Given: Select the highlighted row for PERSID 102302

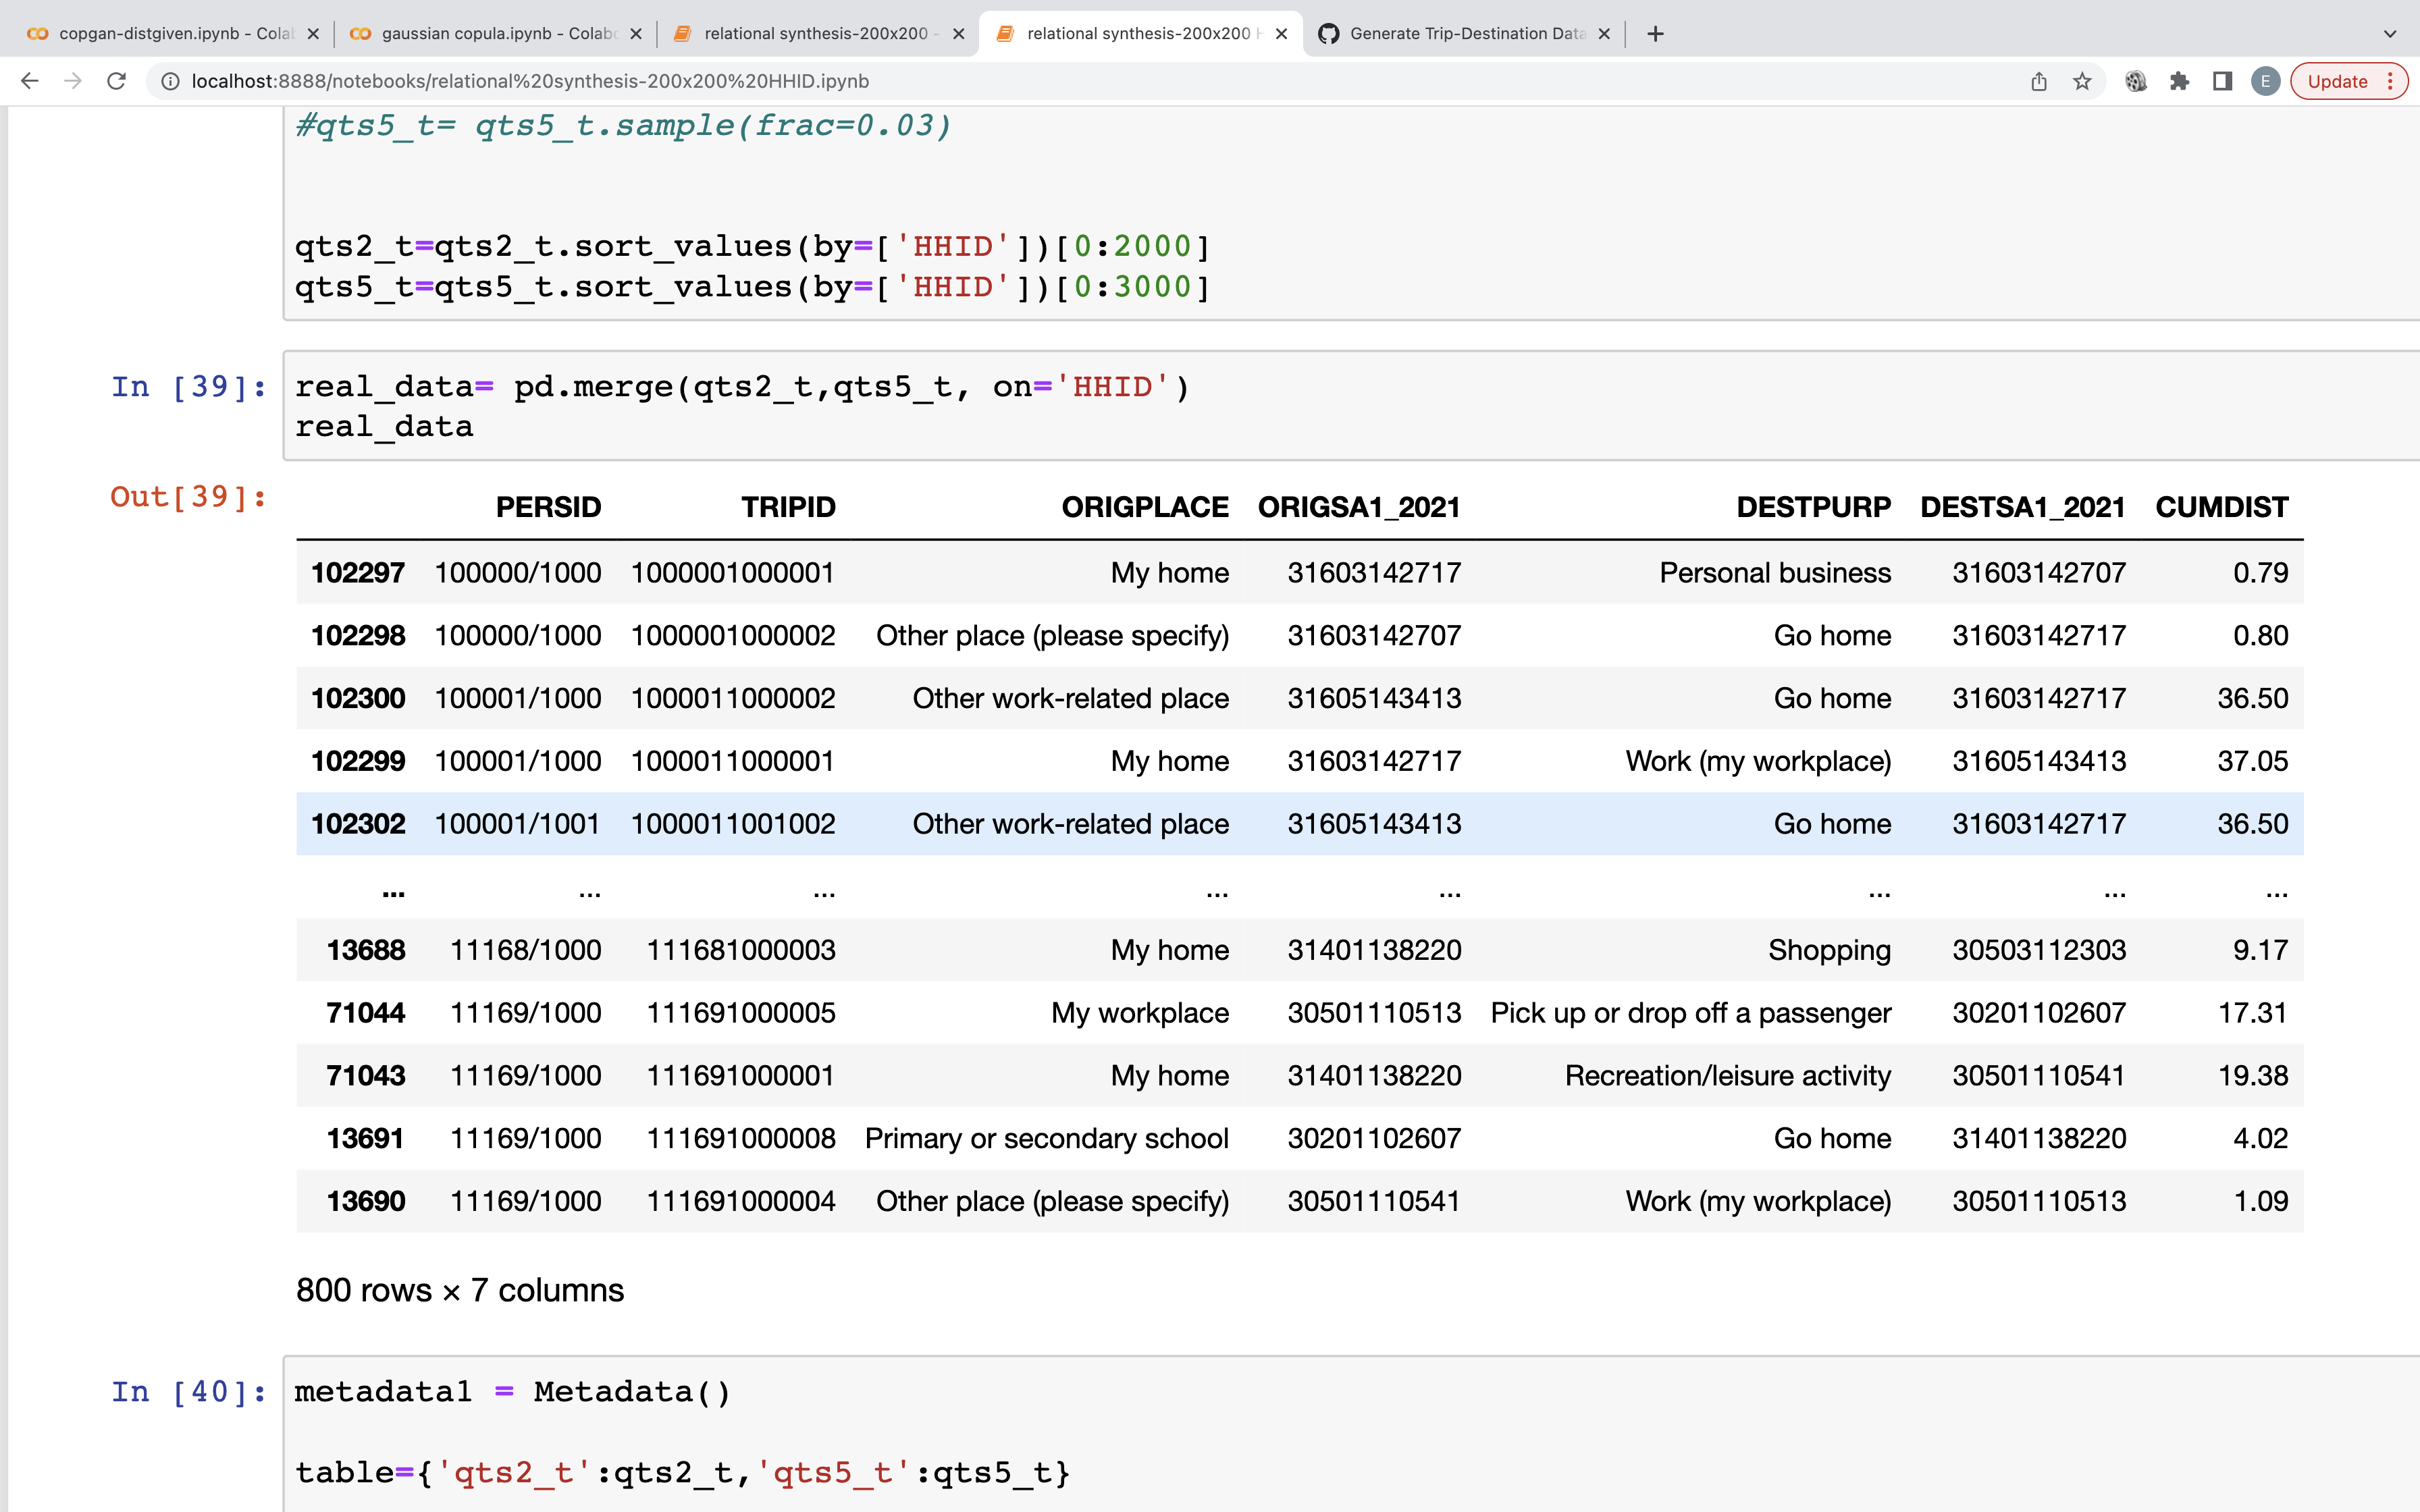Looking at the screenshot, I should [x=1200, y=823].
